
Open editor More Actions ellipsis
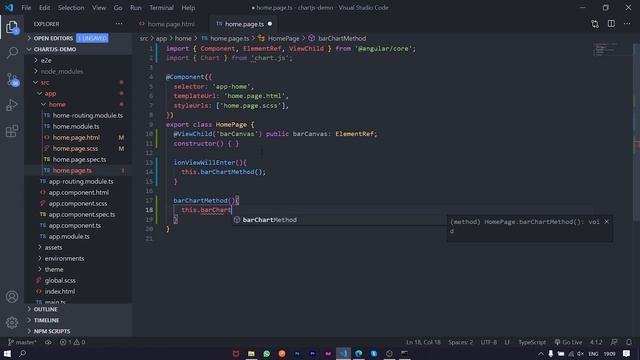point(627,24)
